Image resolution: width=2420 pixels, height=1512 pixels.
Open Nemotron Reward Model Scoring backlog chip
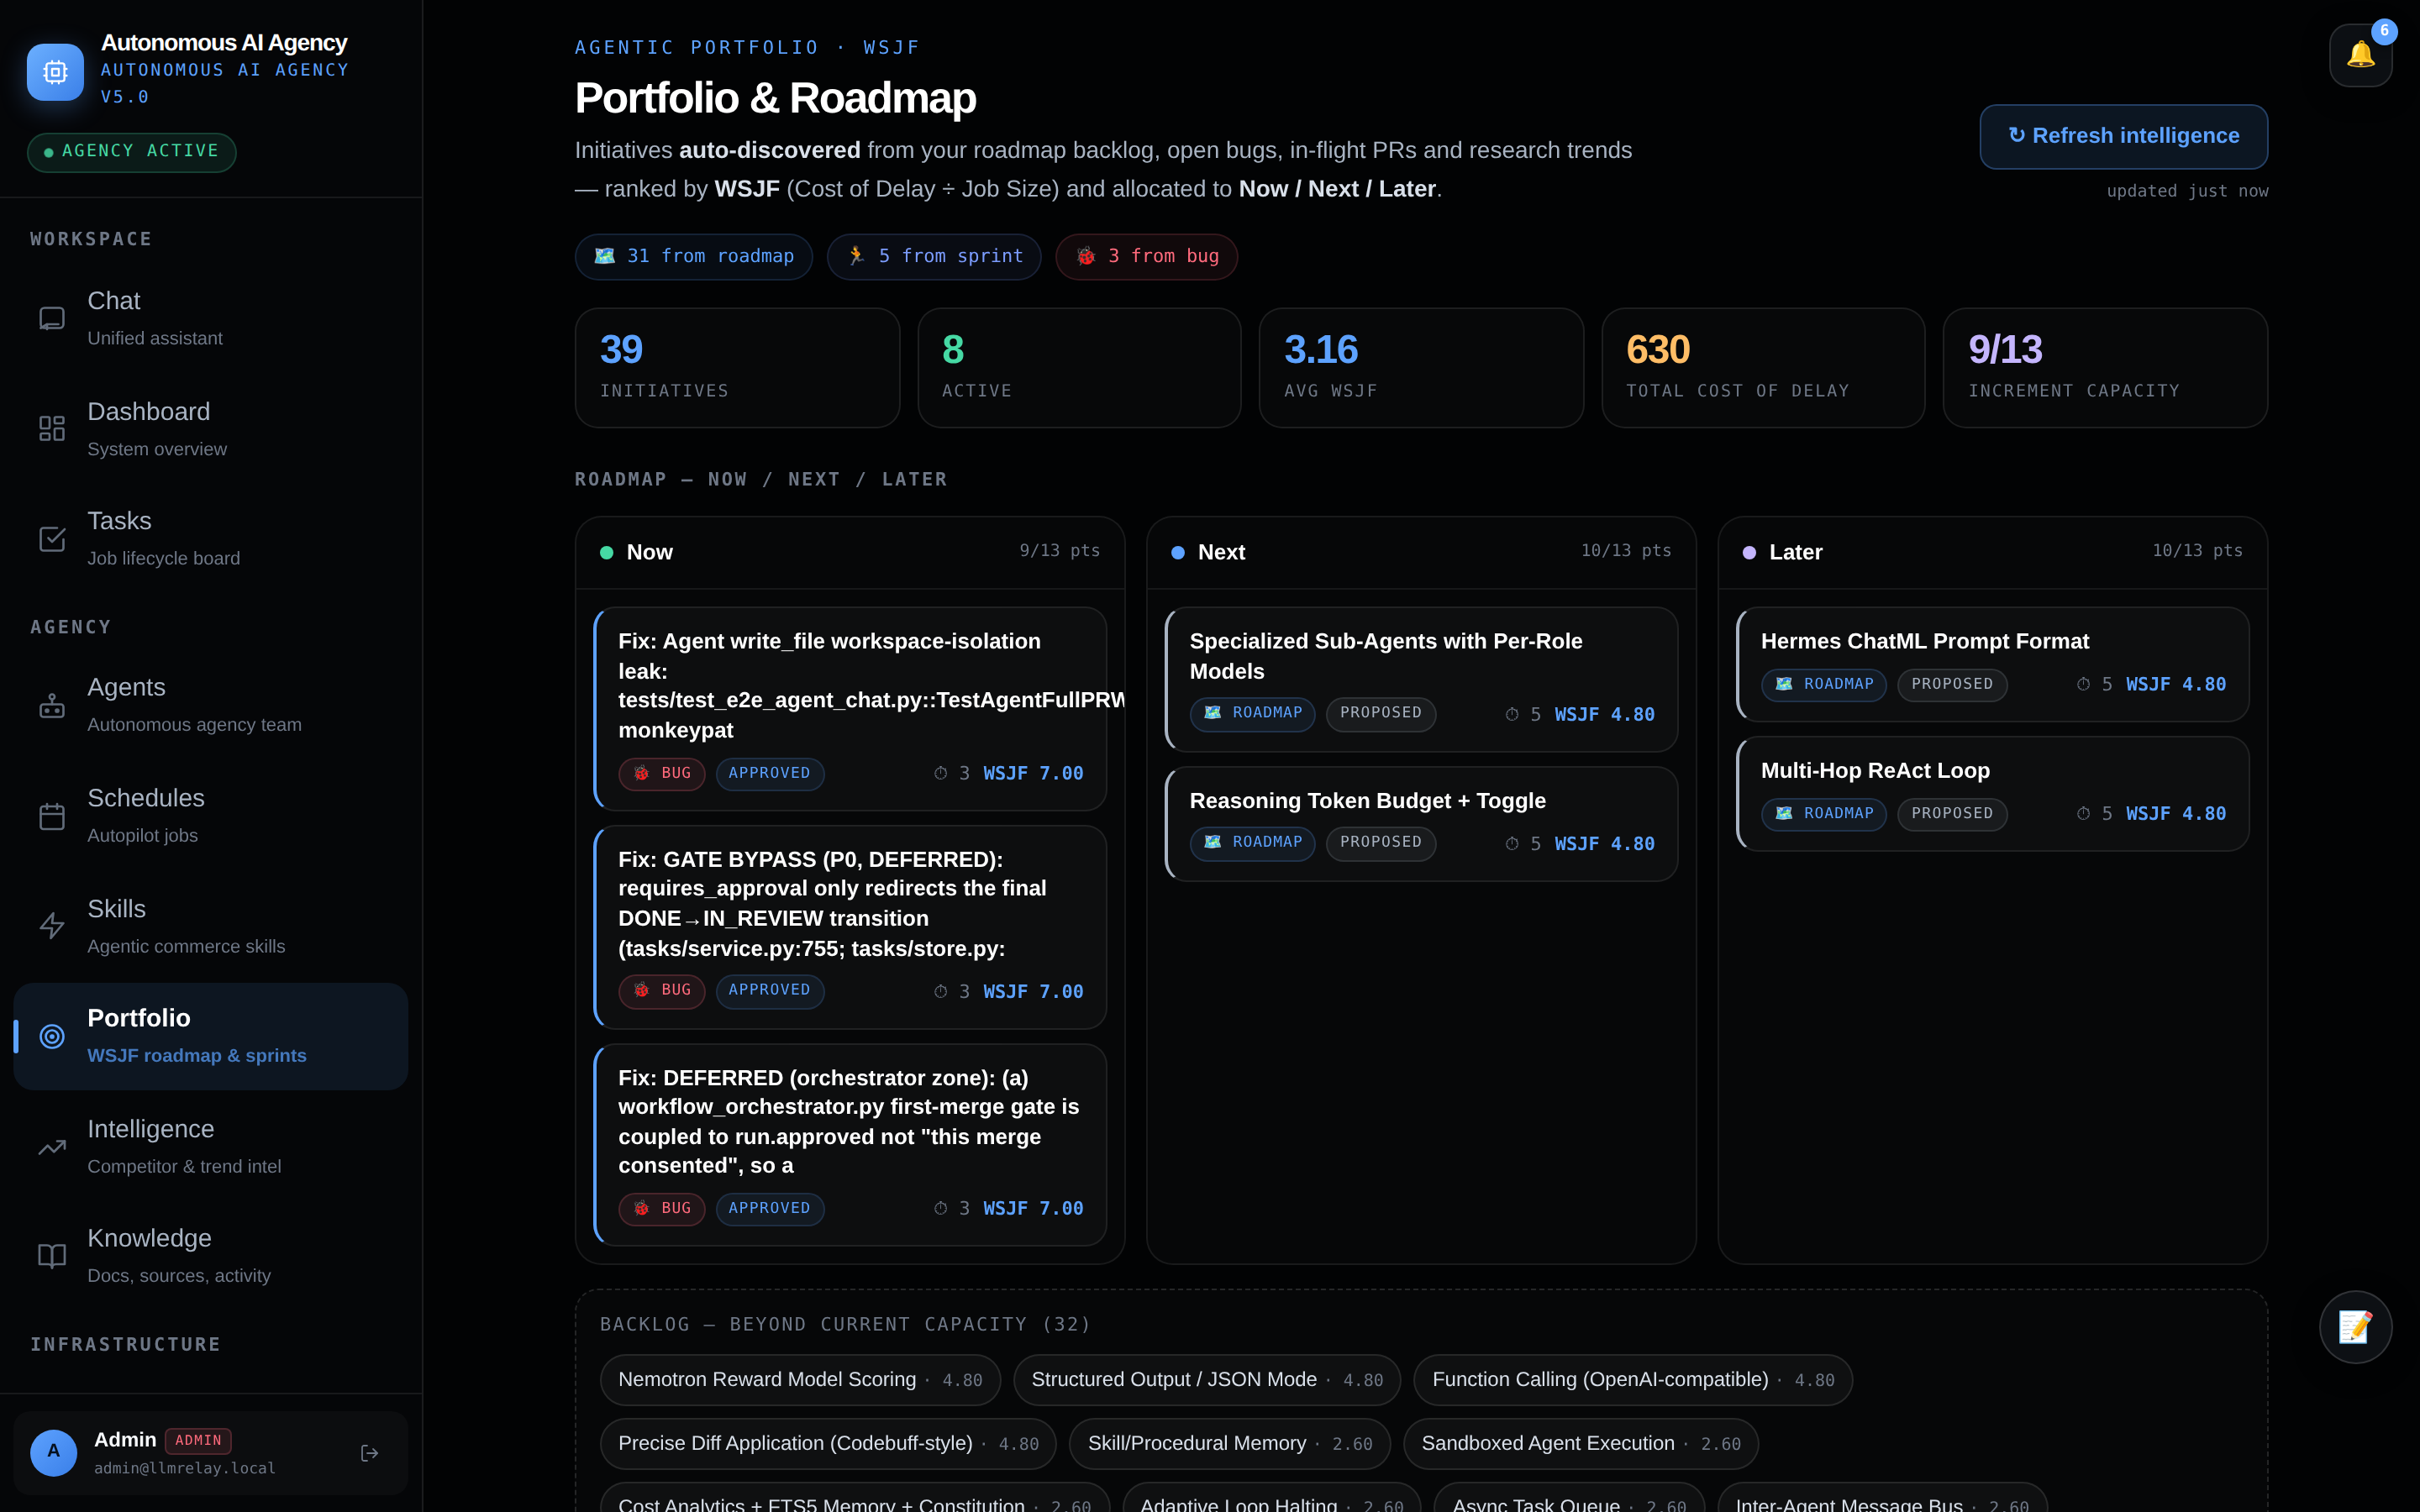click(800, 1380)
